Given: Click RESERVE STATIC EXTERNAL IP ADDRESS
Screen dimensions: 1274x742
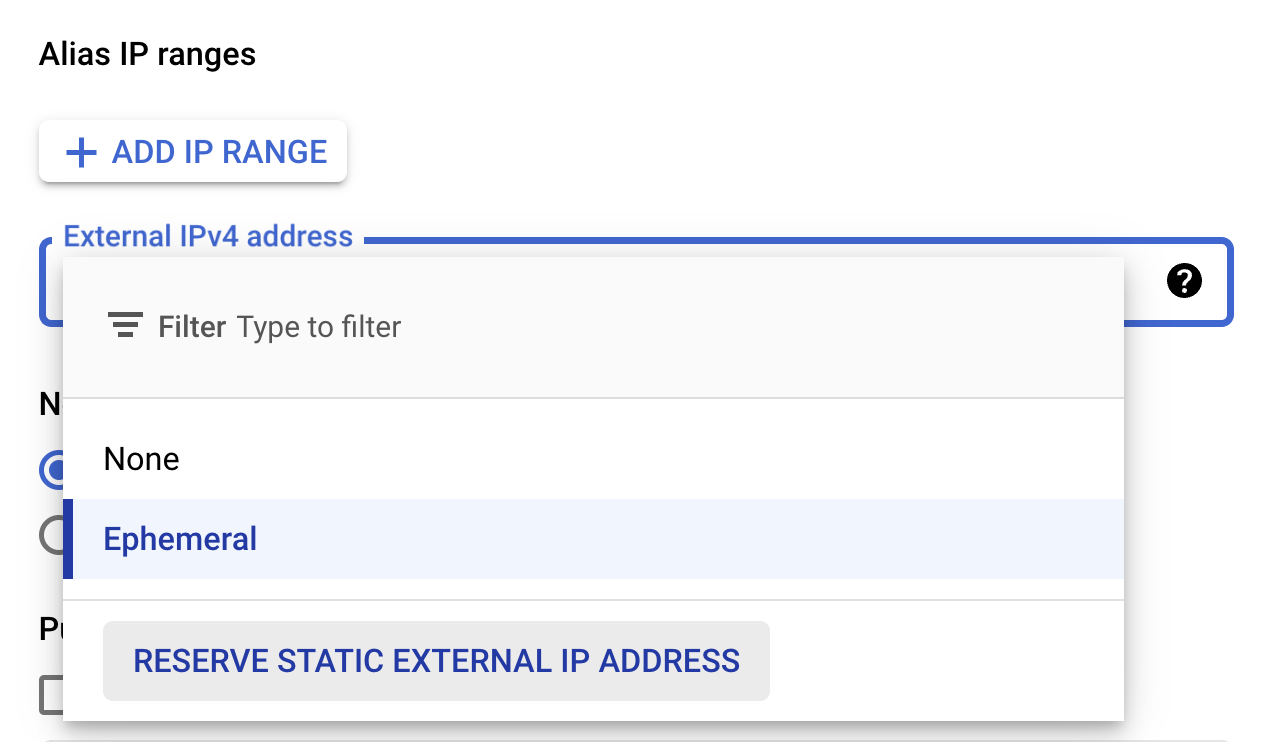Looking at the screenshot, I should tap(436, 661).
